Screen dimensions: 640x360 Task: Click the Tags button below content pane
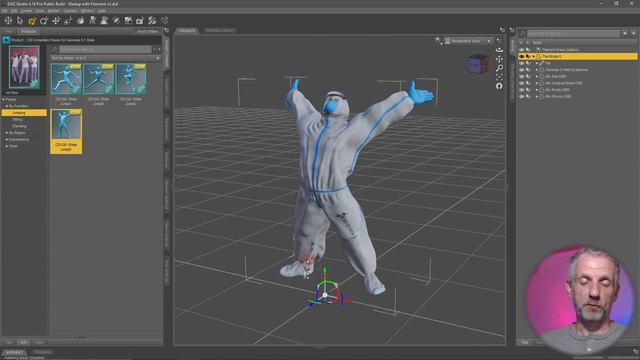coord(39,342)
